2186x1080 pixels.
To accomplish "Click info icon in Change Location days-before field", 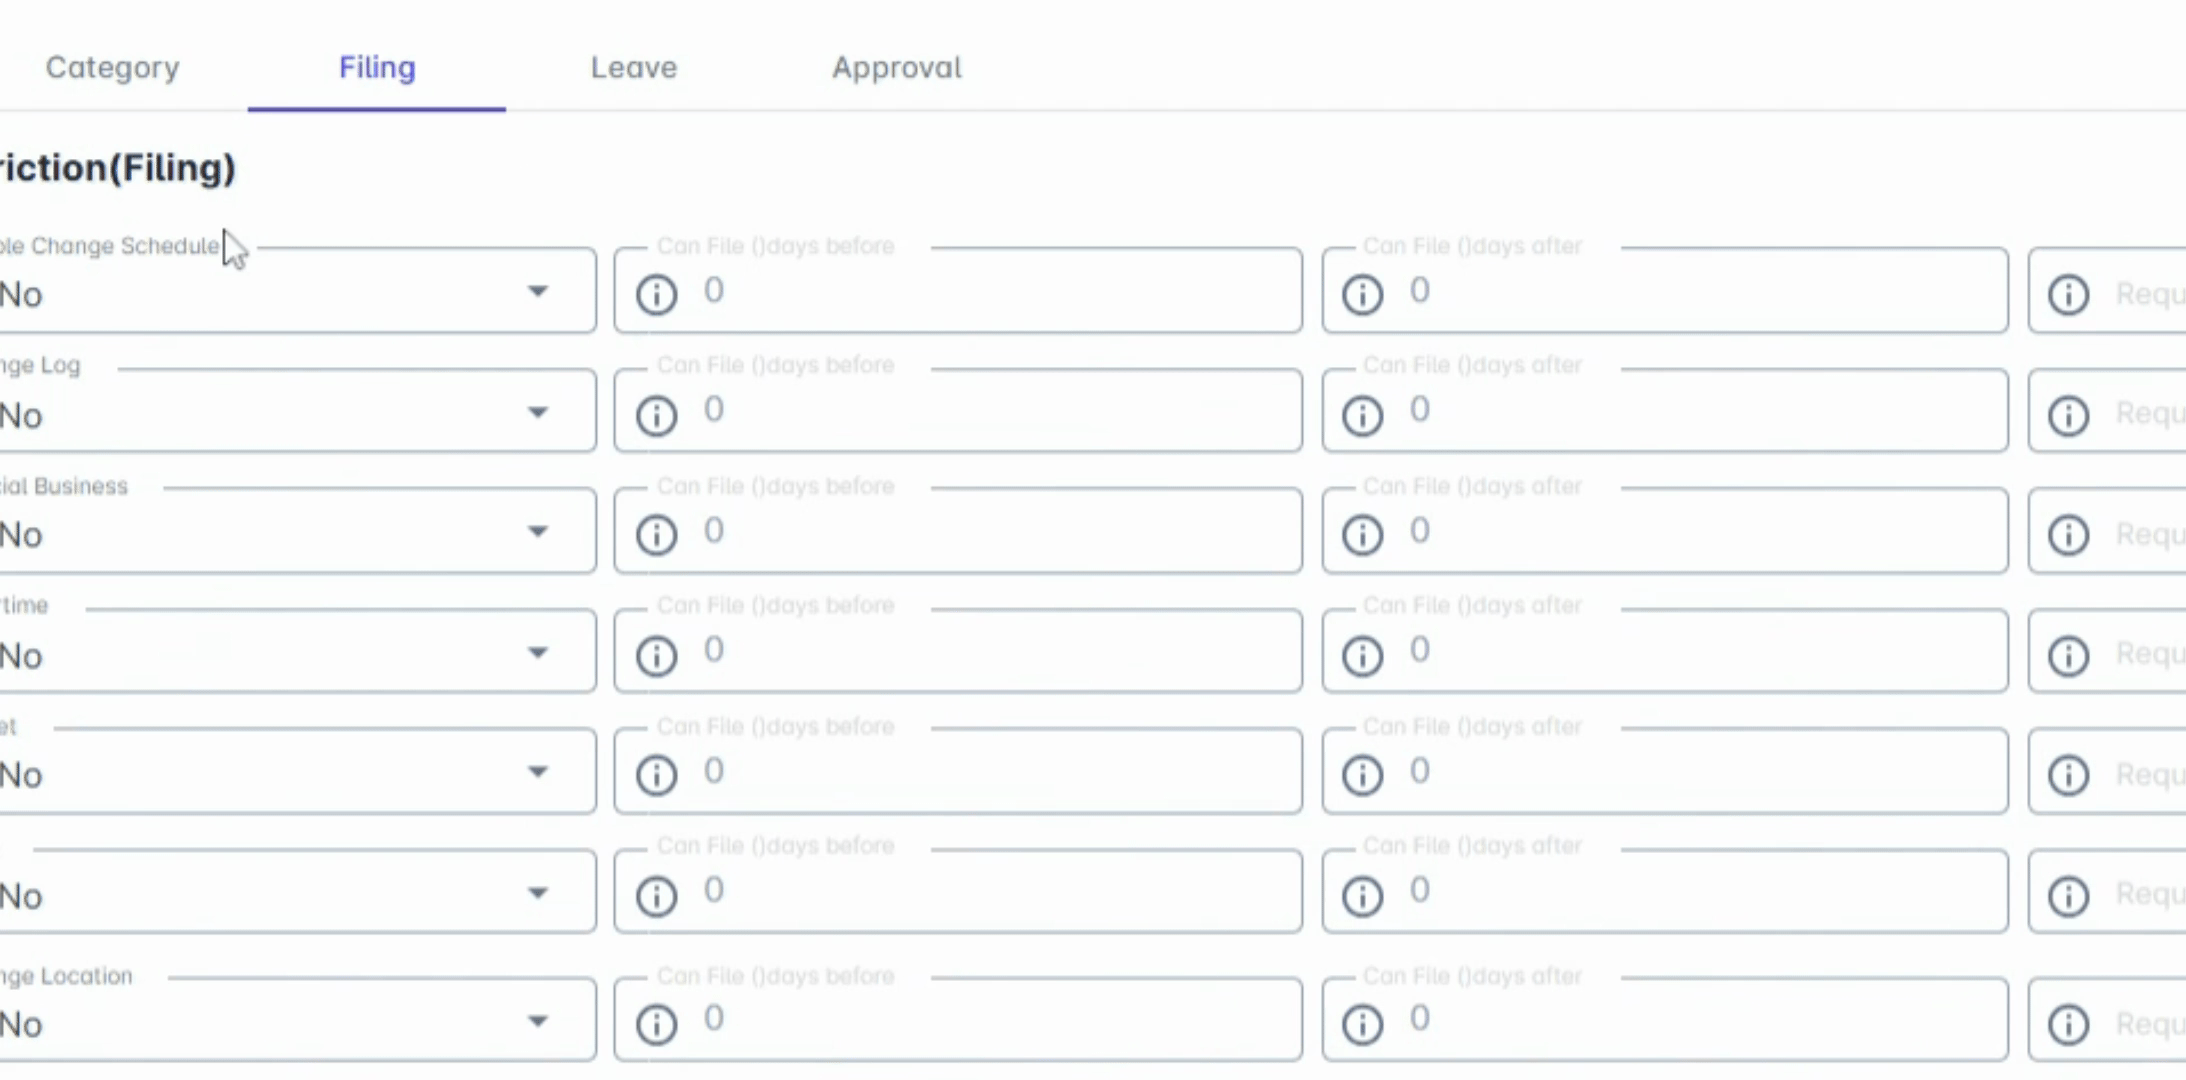I will click(656, 1024).
